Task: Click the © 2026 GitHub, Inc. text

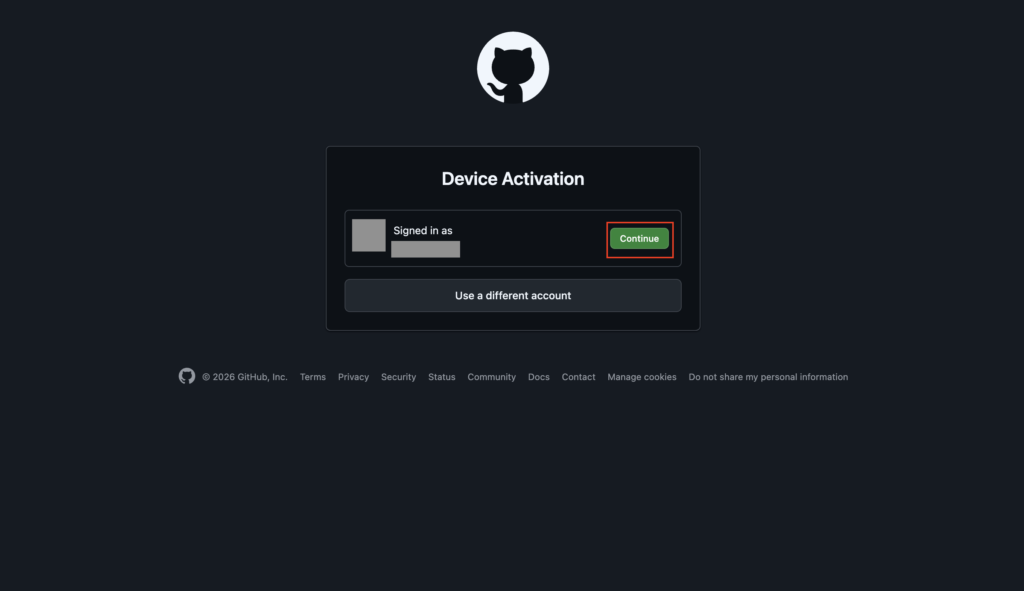Action: 244,377
